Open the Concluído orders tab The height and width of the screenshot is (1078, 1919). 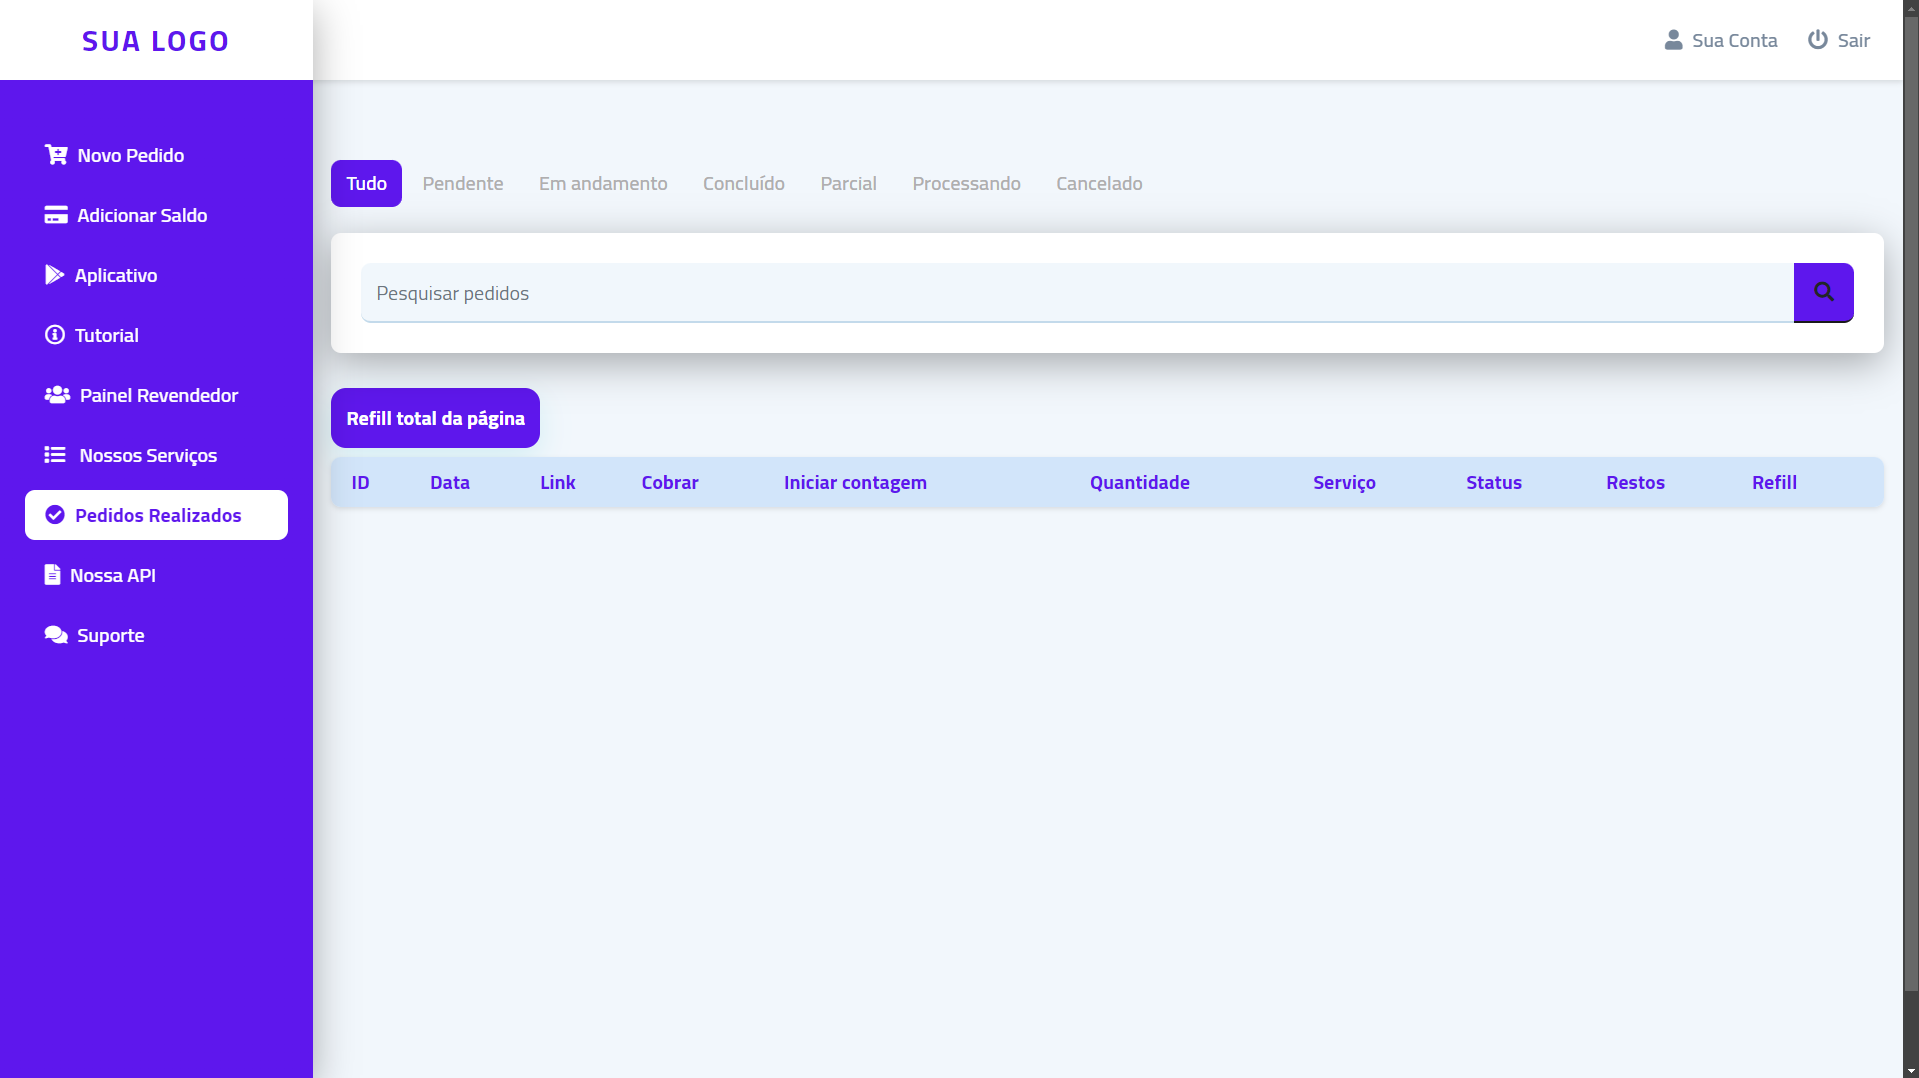[x=743, y=183]
